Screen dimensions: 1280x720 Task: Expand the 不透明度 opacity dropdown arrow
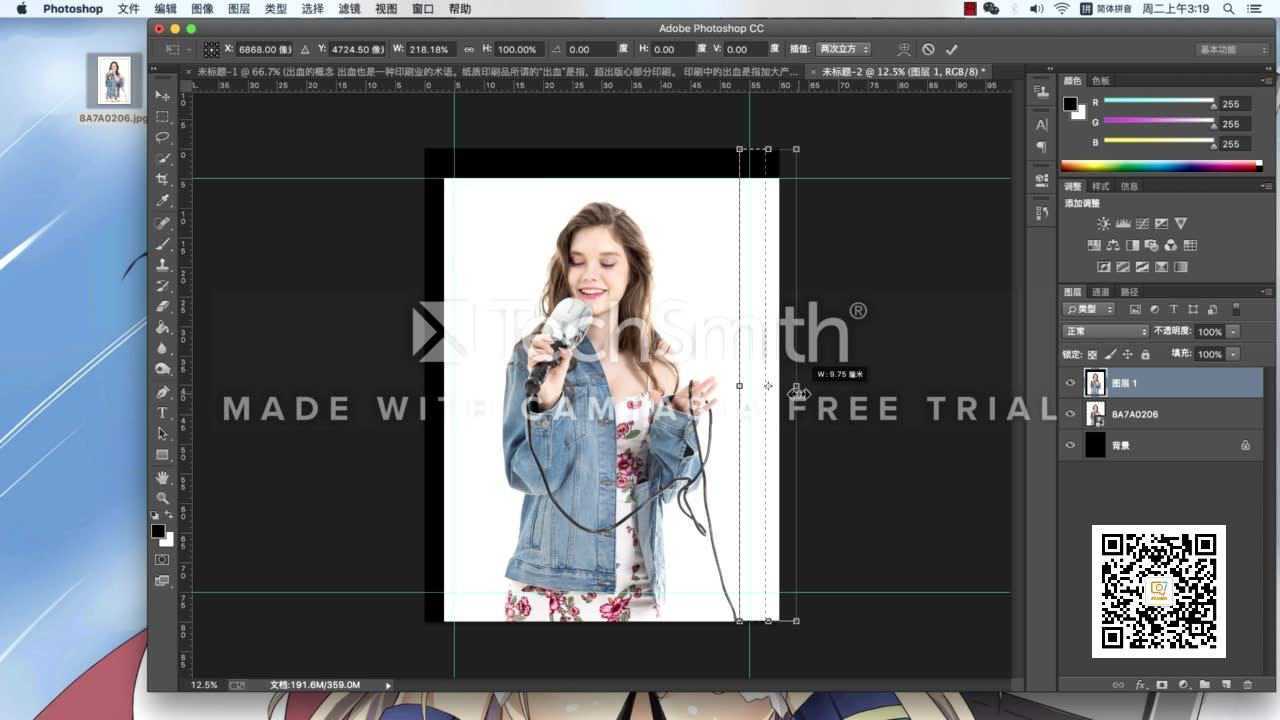(1233, 331)
